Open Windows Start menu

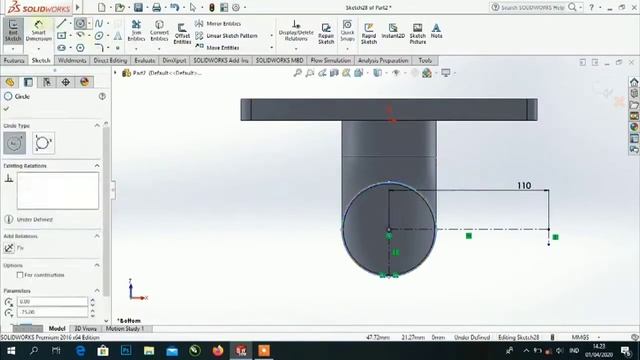[x=11, y=351]
